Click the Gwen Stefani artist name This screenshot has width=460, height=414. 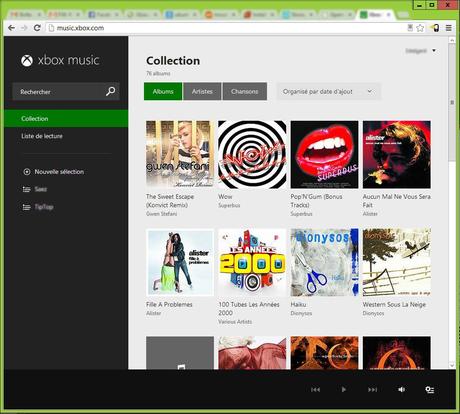(162, 214)
